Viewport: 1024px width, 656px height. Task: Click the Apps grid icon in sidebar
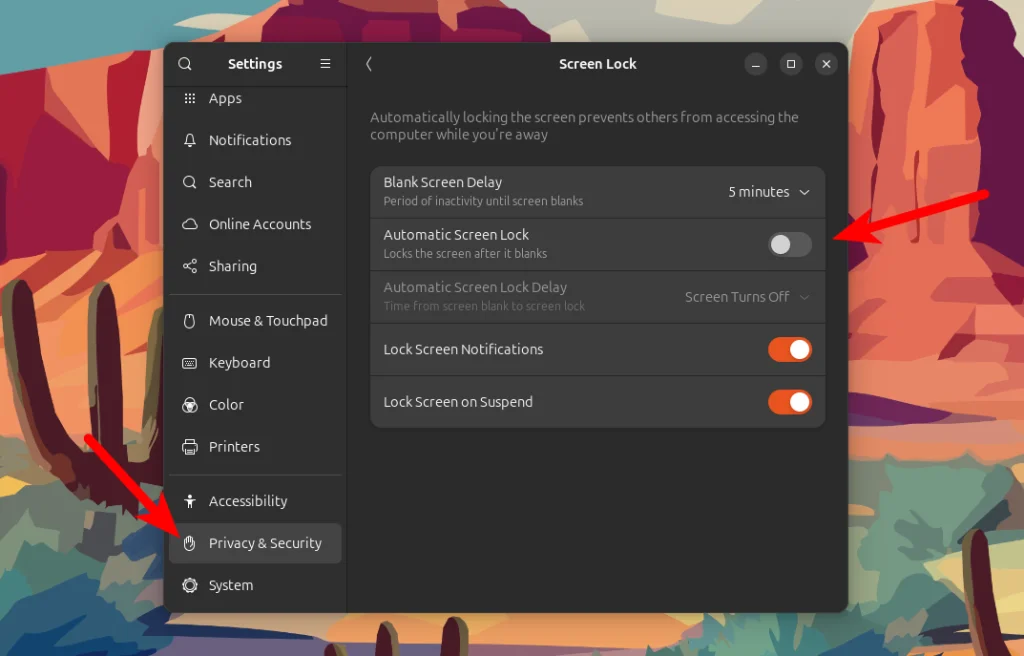tap(190, 98)
